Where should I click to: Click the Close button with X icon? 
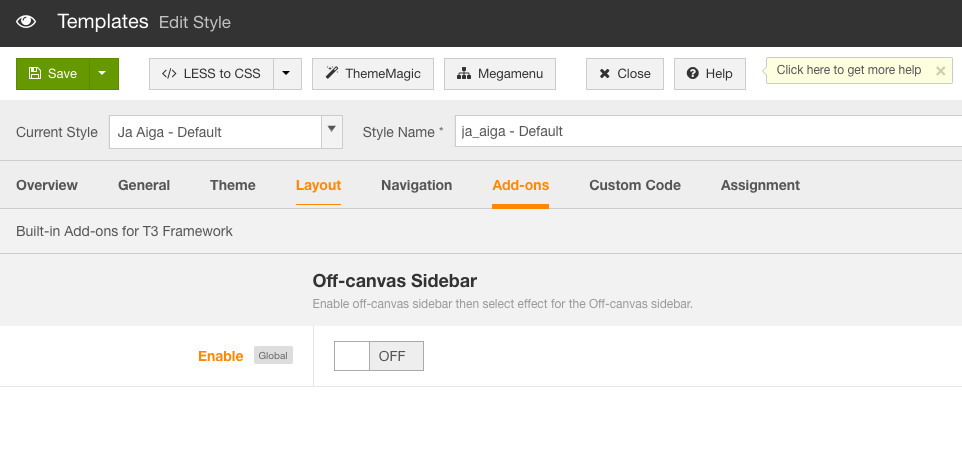coord(624,74)
